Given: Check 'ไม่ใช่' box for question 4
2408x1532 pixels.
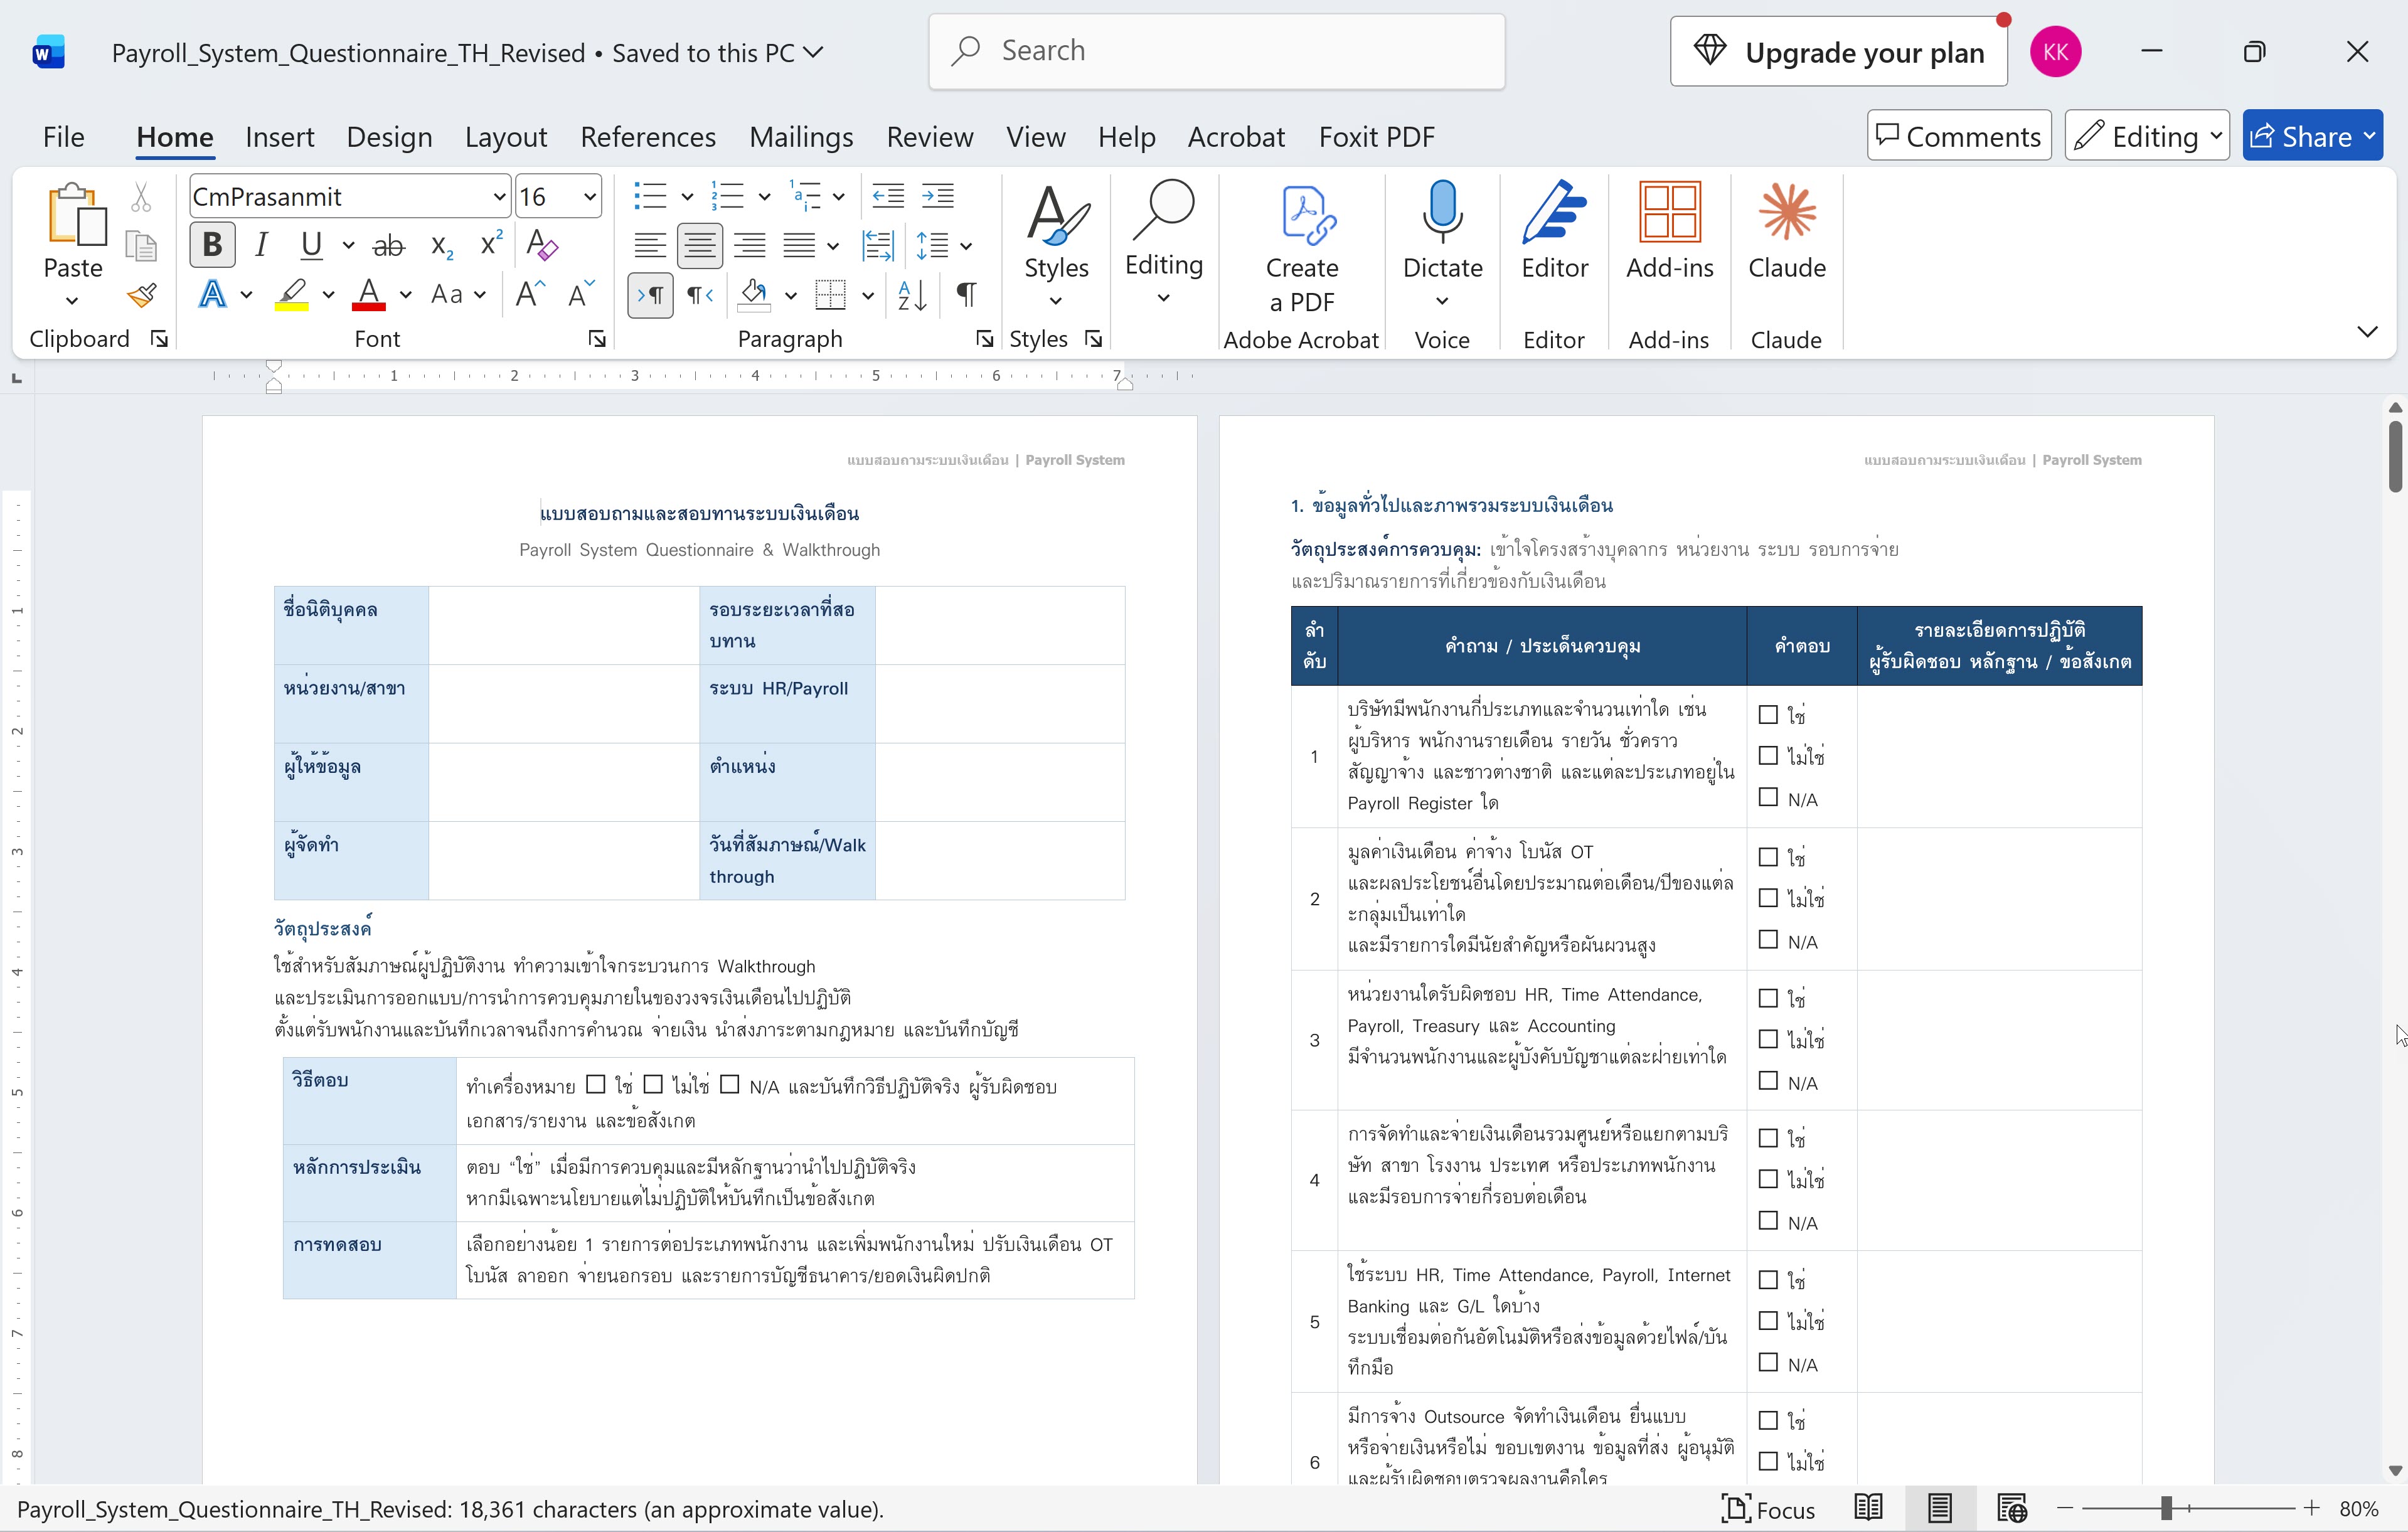Looking at the screenshot, I should click(1768, 1180).
